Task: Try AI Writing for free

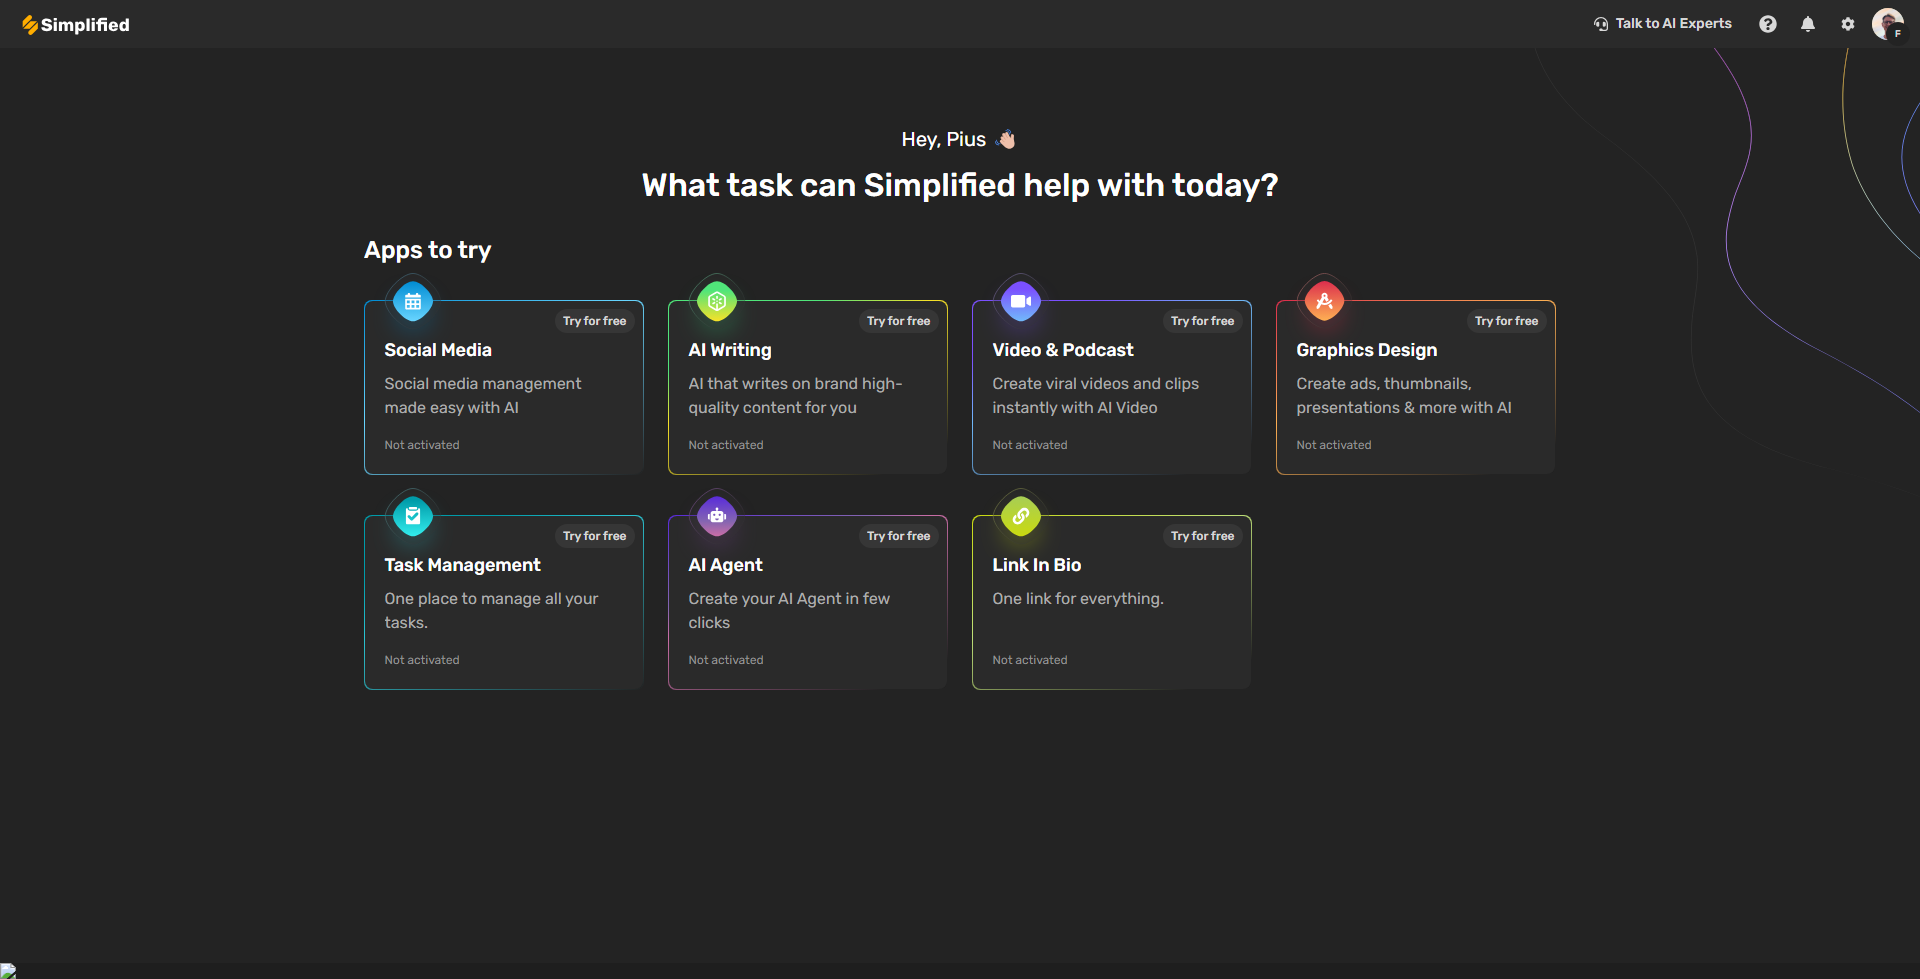Action: [899, 321]
